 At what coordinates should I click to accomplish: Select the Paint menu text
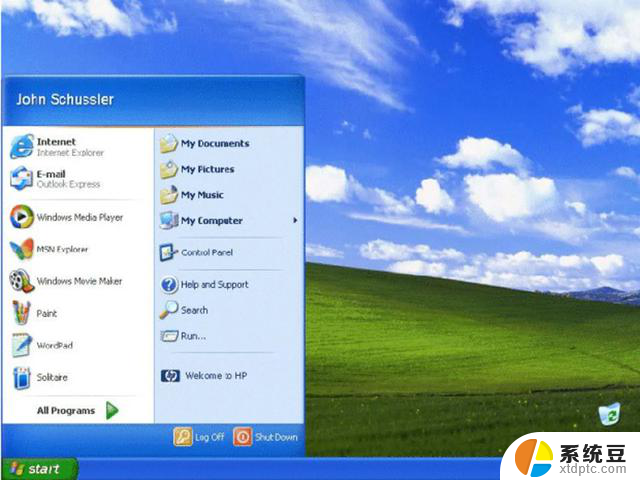point(47,313)
